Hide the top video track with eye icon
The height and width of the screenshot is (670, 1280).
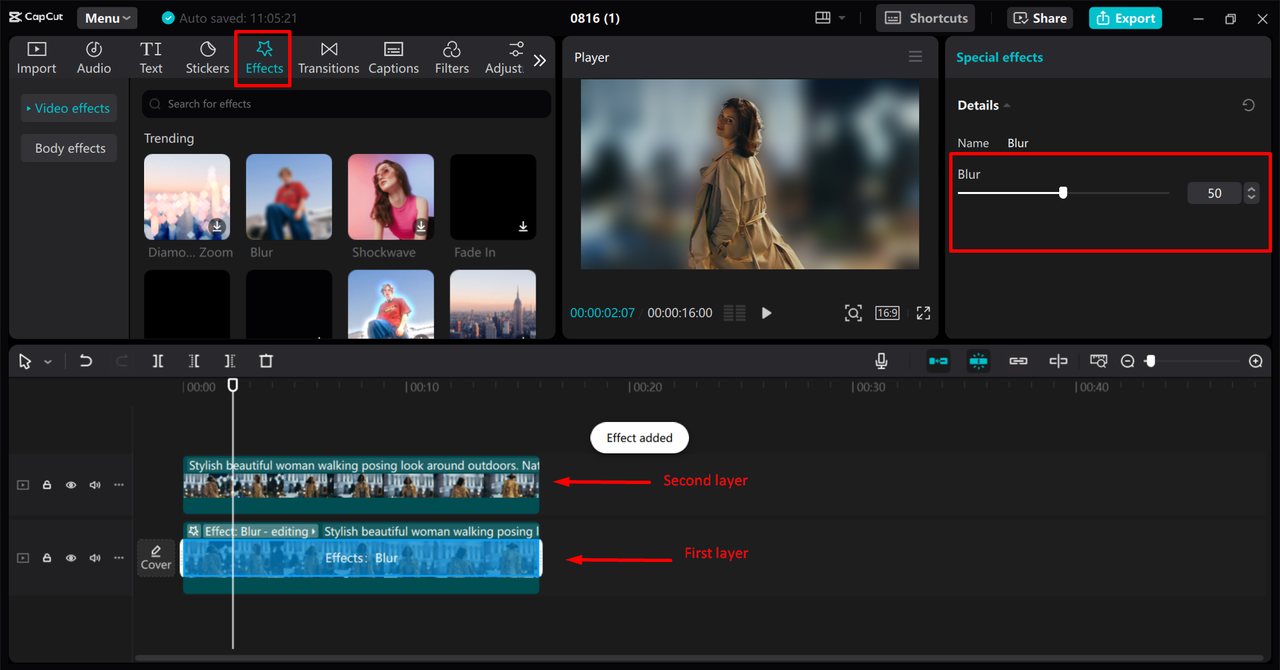coord(71,485)
